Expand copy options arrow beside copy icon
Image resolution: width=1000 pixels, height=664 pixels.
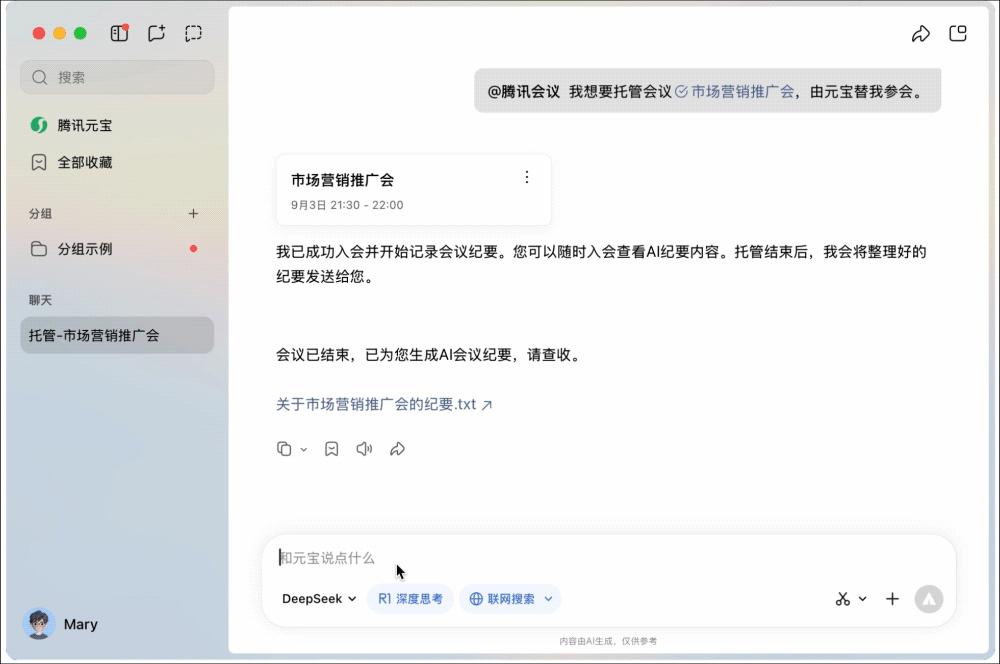point(304,450)
